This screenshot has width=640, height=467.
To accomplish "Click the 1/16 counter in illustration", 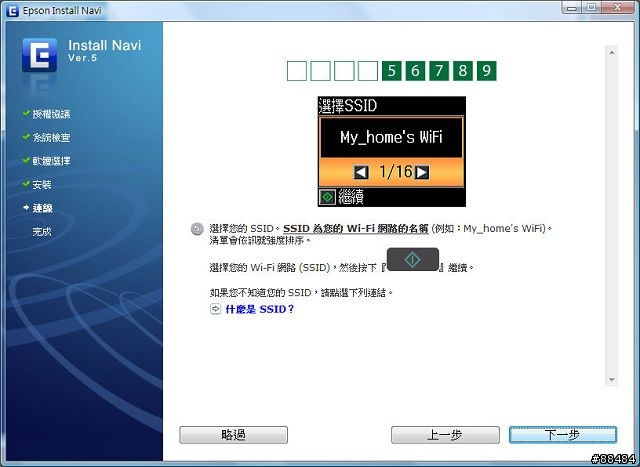I will [x=396, y=172].
